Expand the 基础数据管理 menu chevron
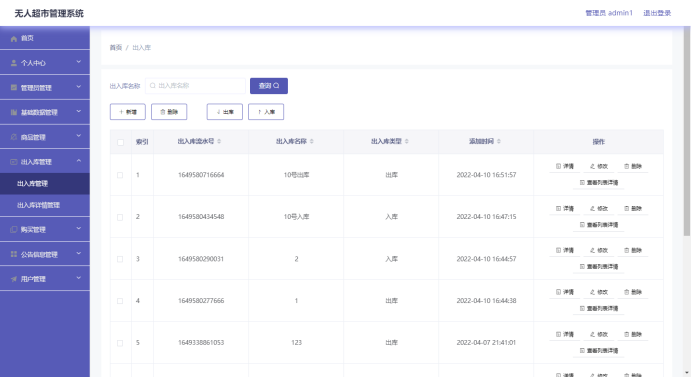 (x=79, y=111)
